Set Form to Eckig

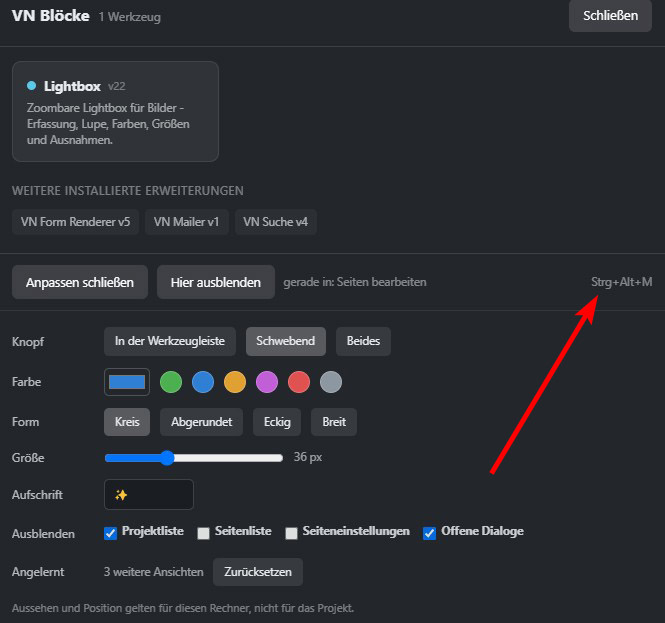[x=277, y=422]
